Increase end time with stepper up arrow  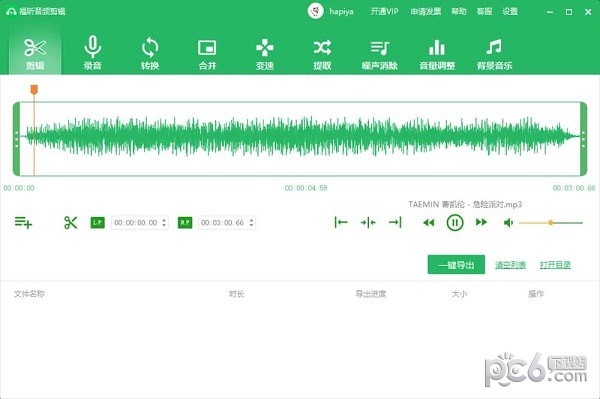[x=251, y=220]
